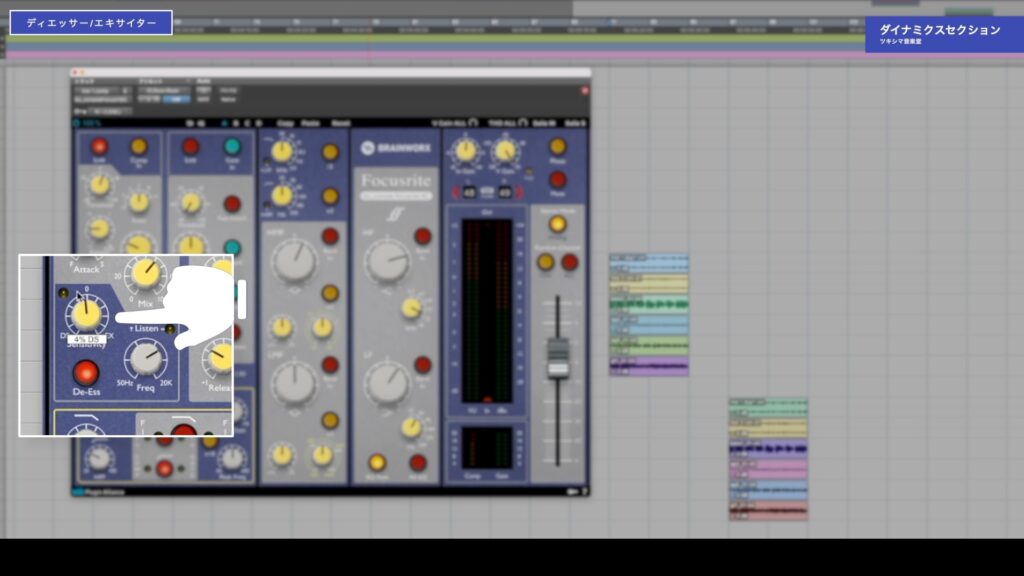Enable Solo S in plugin toolbar
1024x576 pixels.
[x=575, y=123]
